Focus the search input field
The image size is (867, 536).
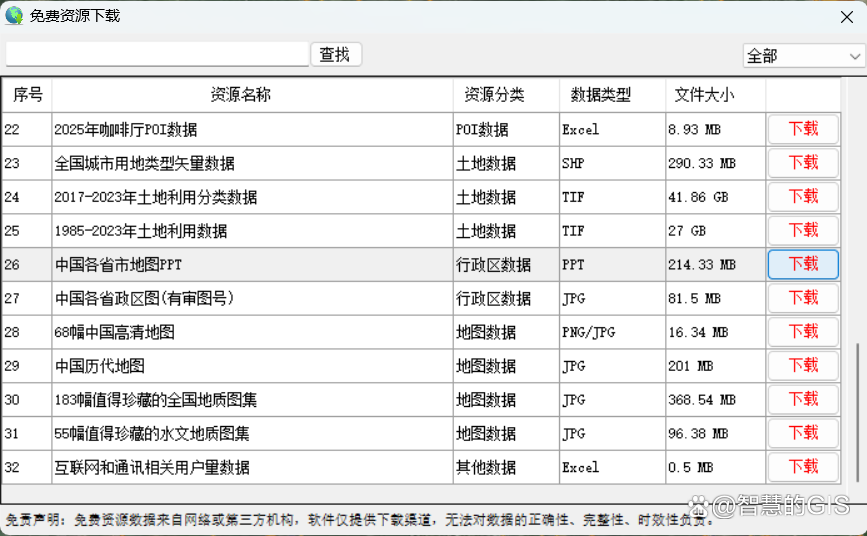(157, 54)
